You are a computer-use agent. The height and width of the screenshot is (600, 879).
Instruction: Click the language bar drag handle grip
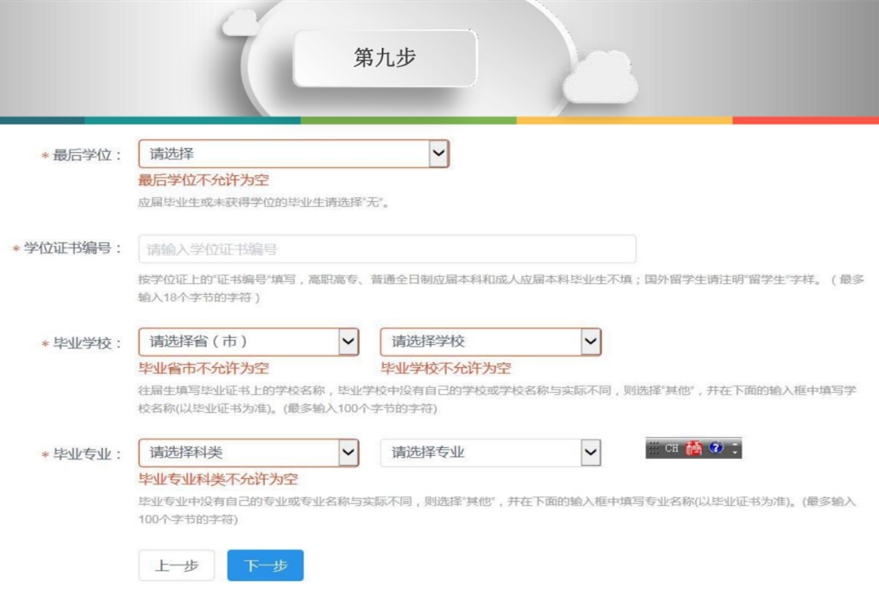(x=654, y=449)
